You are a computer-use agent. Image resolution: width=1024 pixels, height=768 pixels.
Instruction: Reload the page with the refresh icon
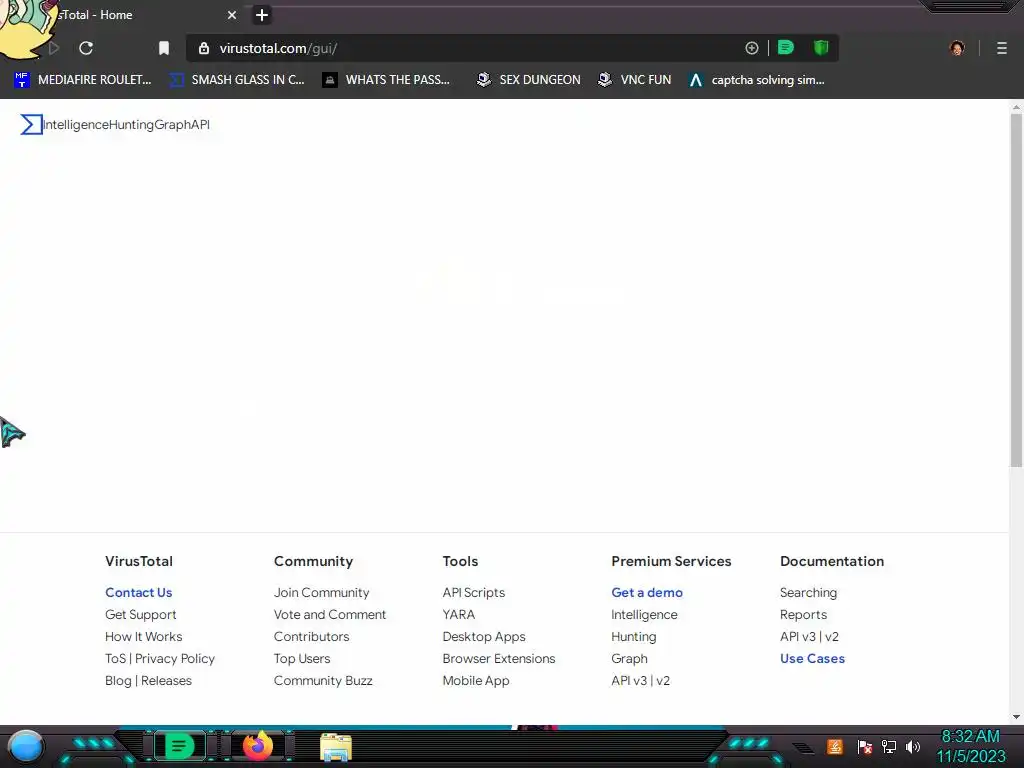(x=86, y=48)
